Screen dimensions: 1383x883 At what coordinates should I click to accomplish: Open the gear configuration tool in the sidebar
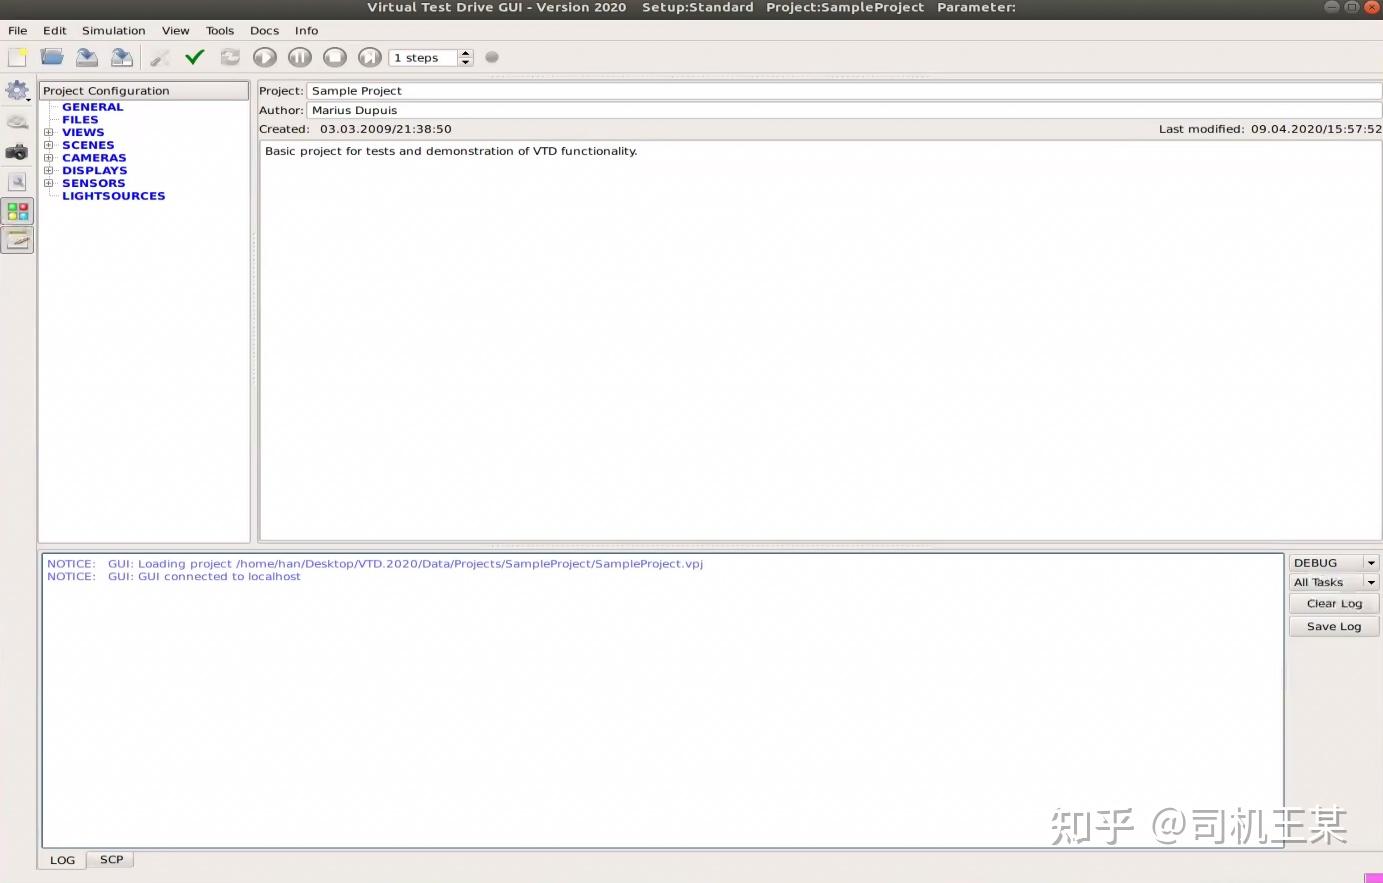point(16,90)
